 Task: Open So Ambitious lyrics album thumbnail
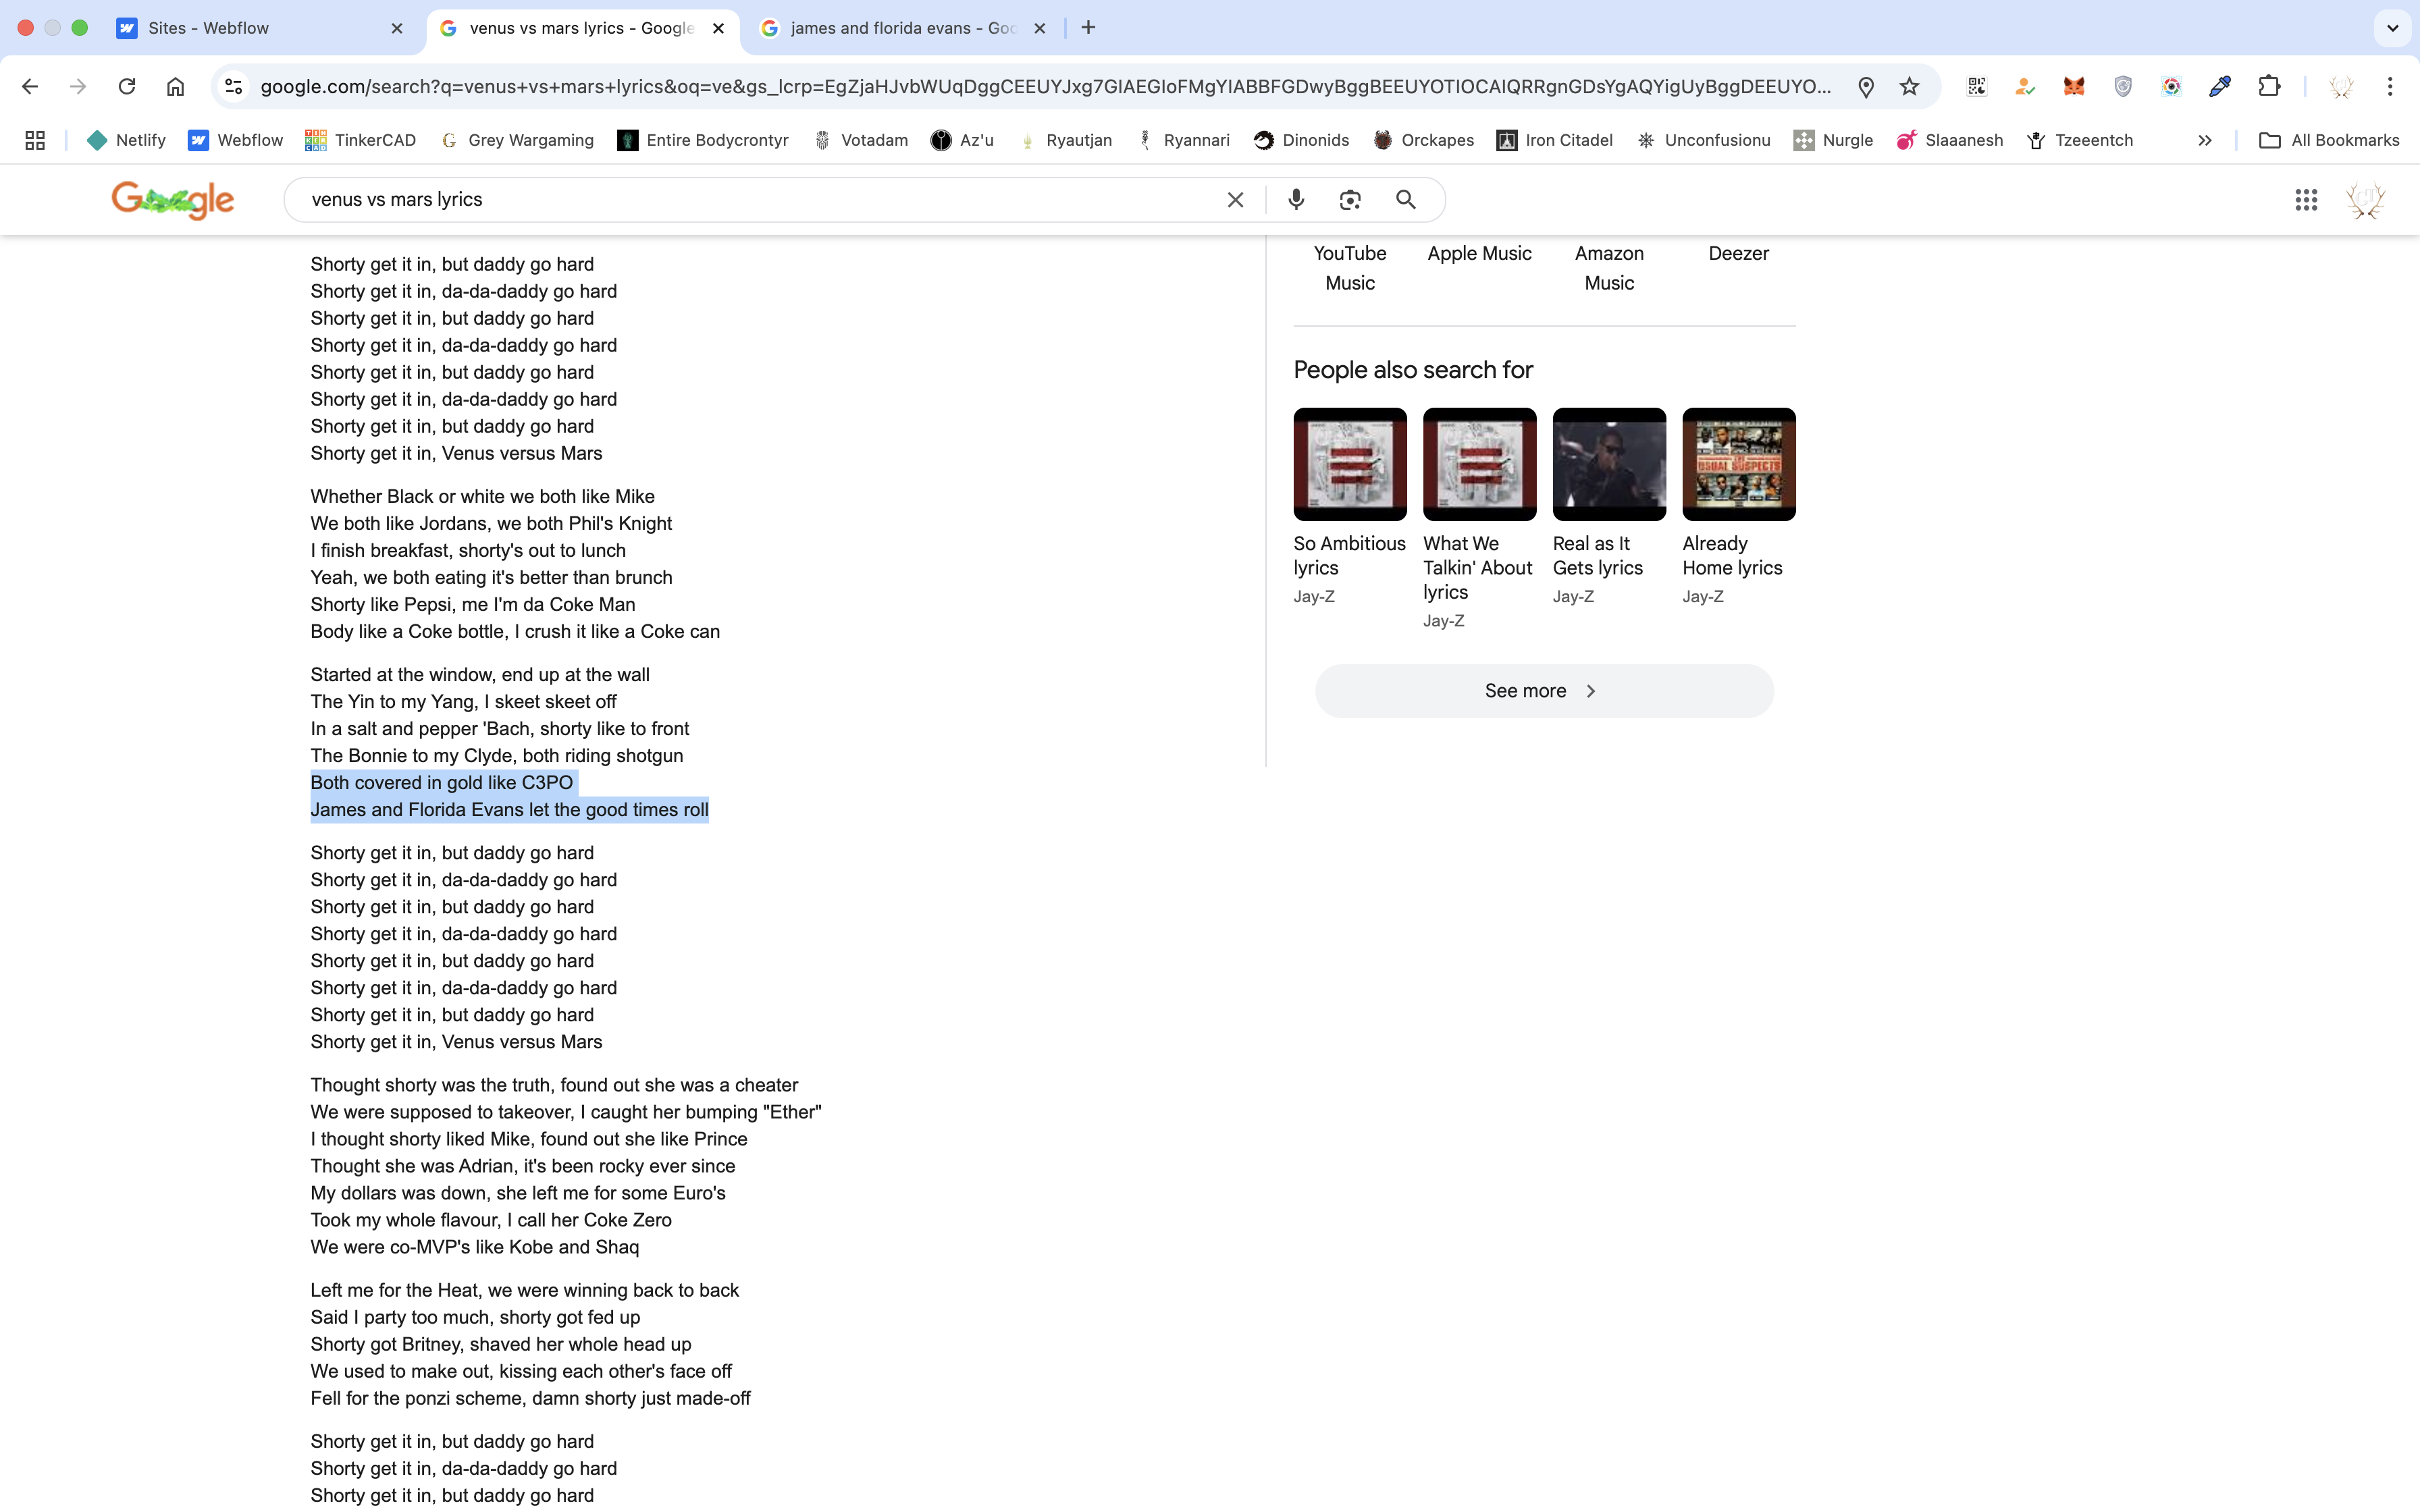1349,464
